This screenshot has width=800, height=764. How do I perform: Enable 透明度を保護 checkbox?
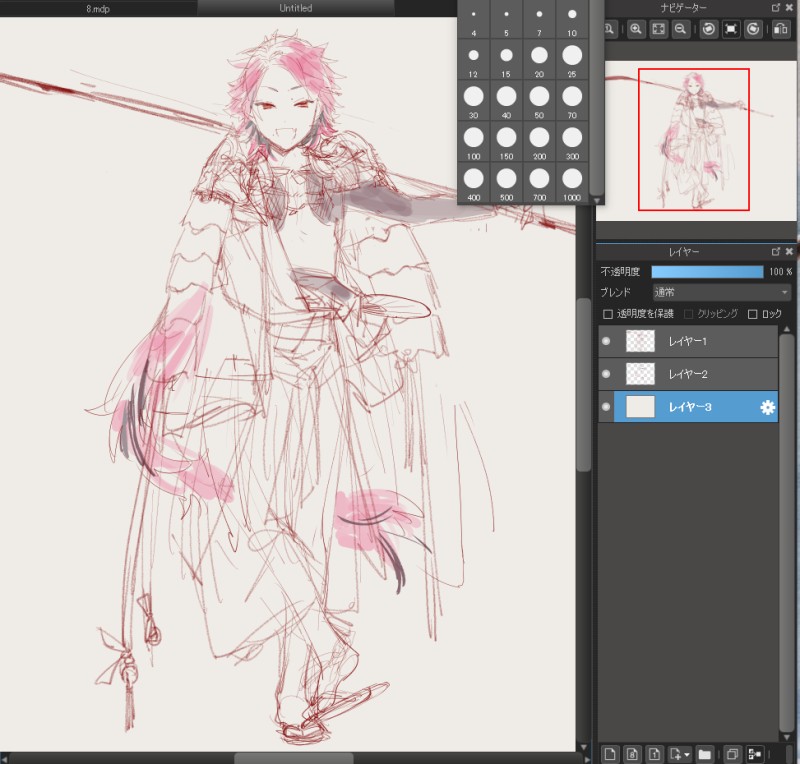(x=608, y=314)
